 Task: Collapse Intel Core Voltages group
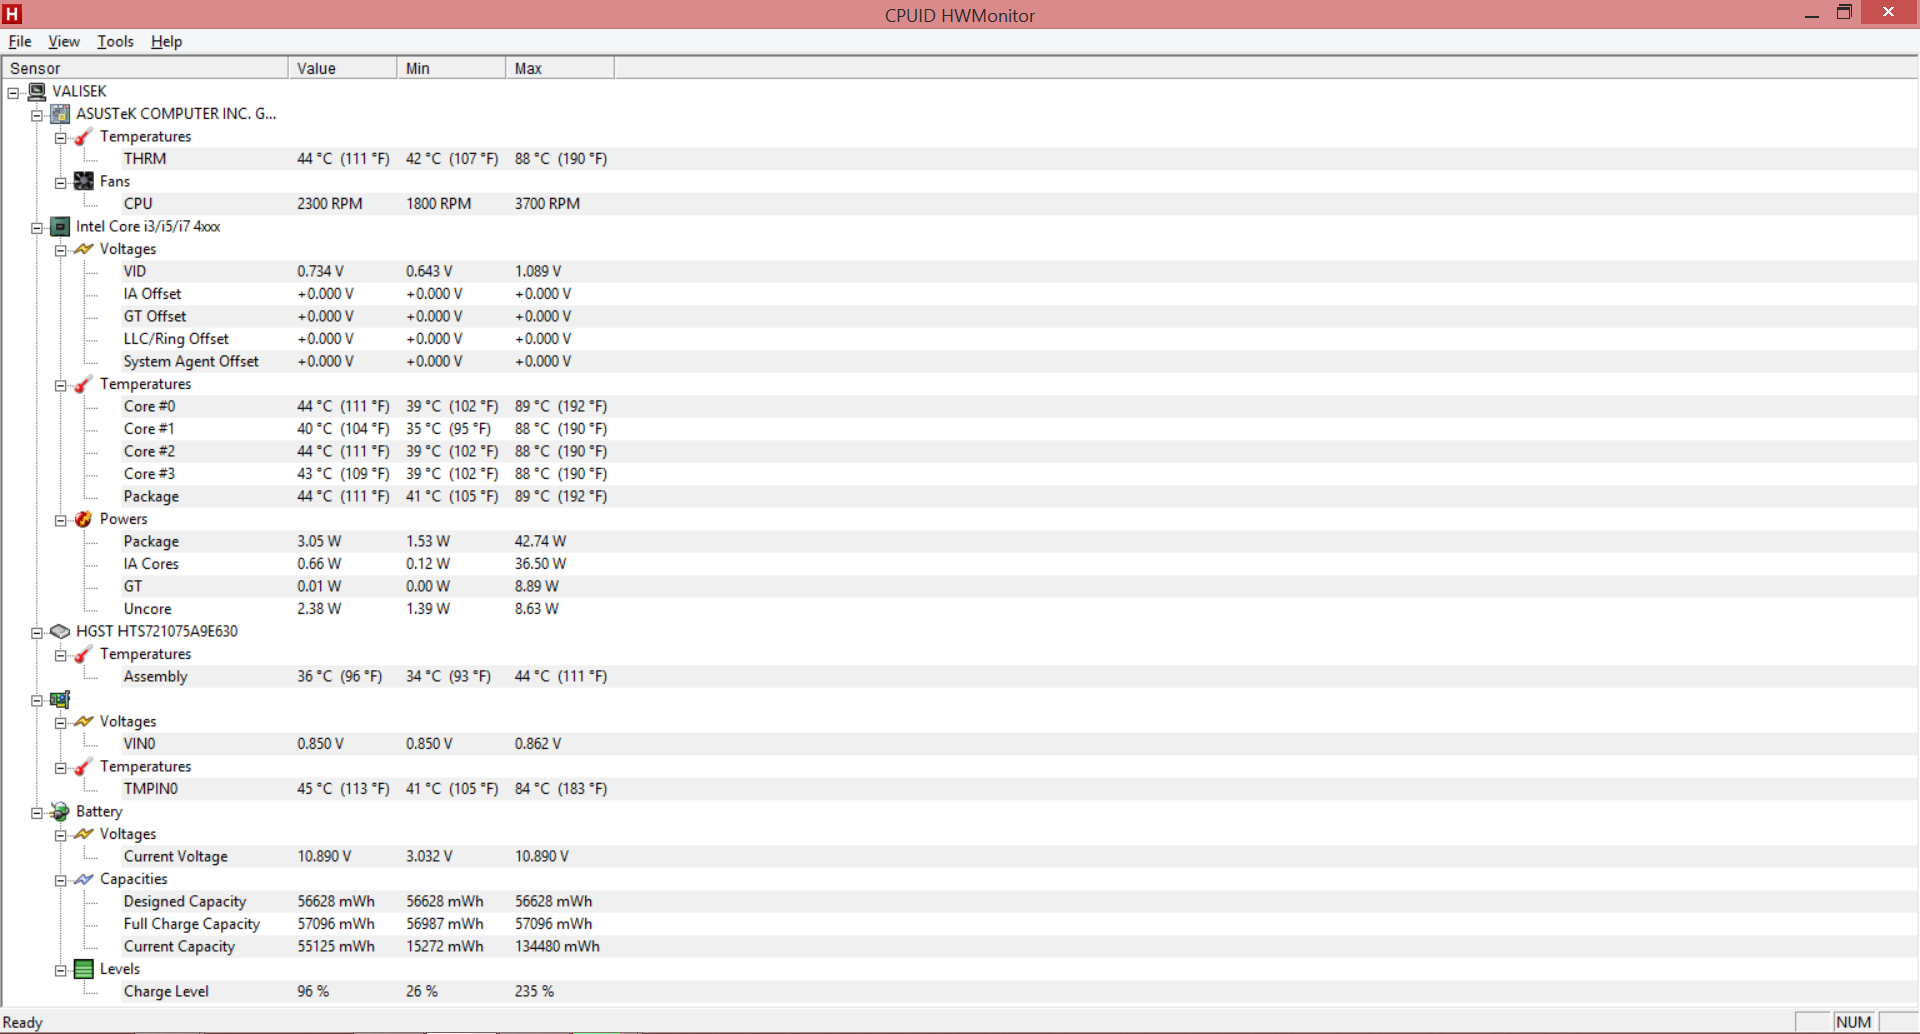pyautogui.click(x=61, y=250)
